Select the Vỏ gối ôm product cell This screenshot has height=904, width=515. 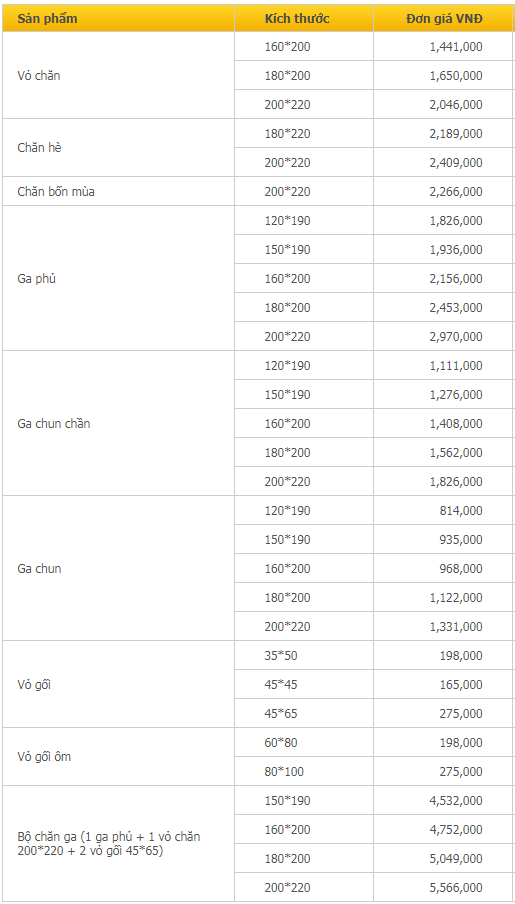[x=119, y=757]
